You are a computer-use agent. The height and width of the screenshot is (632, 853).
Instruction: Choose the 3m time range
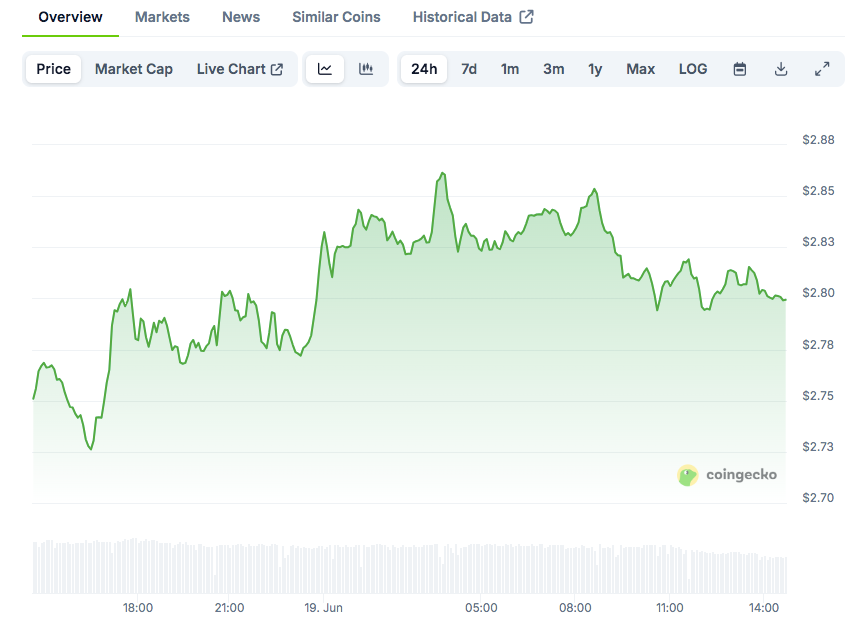[x=553, y=69]
